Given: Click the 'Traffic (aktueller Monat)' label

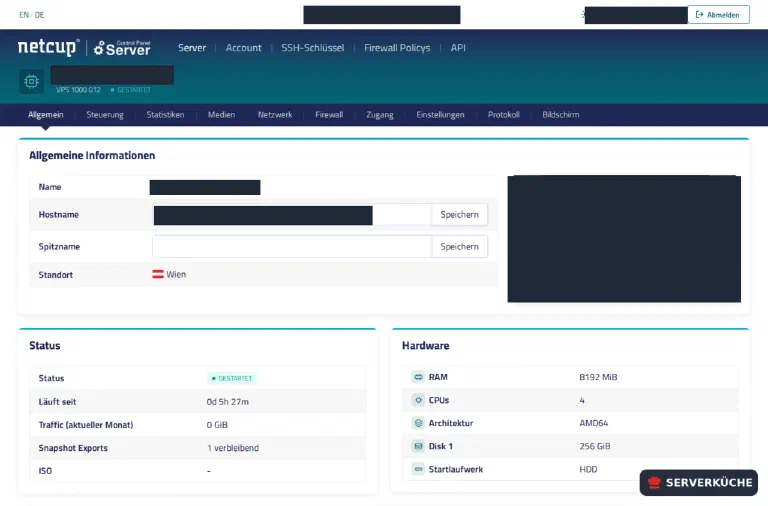Looking at the screenshot, I should tap(86, 425).
